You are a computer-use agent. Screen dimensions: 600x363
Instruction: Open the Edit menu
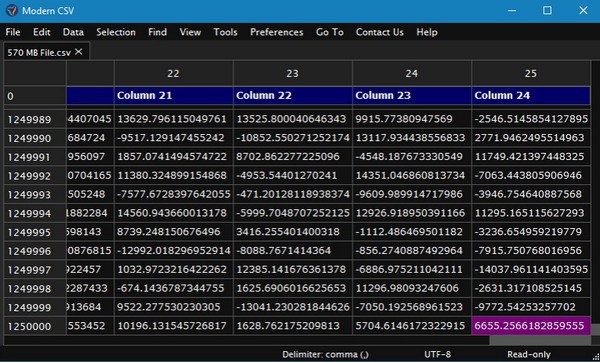(x=41, y=32)
